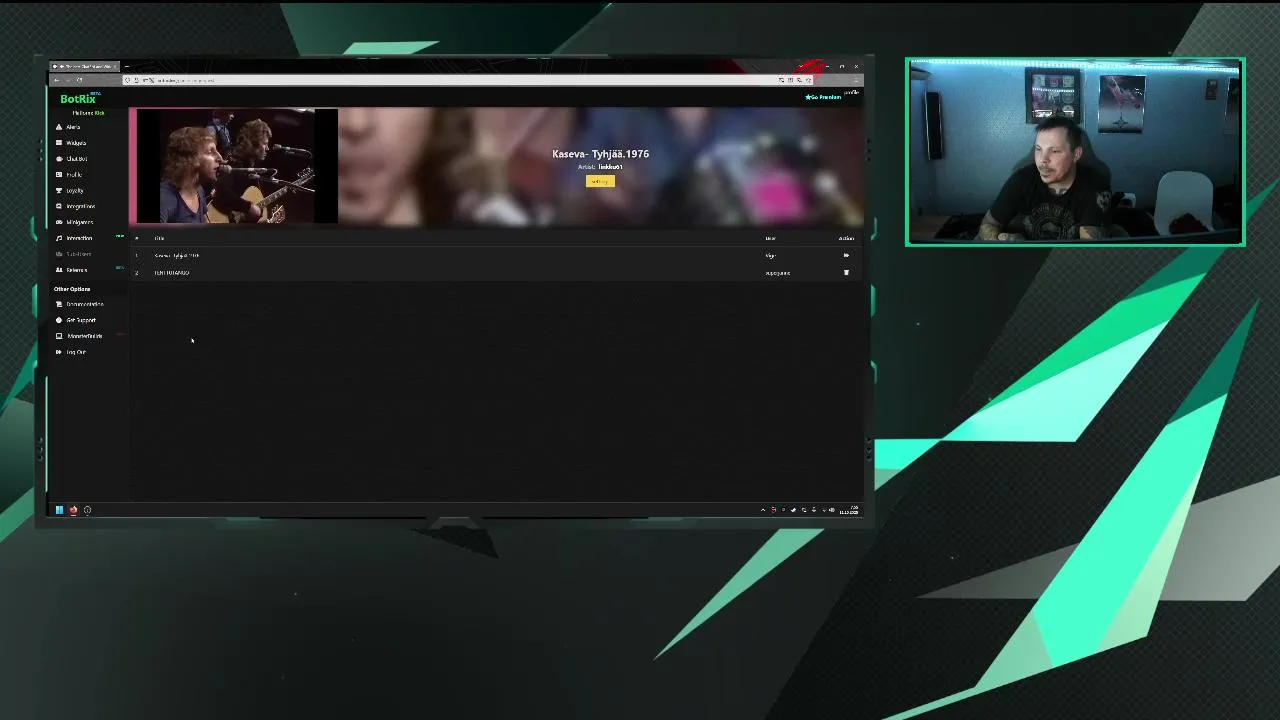1280x720 pixels.
Task: Click the yellow button under the song title
Action: pyautogui.click(x=600, y=181)
